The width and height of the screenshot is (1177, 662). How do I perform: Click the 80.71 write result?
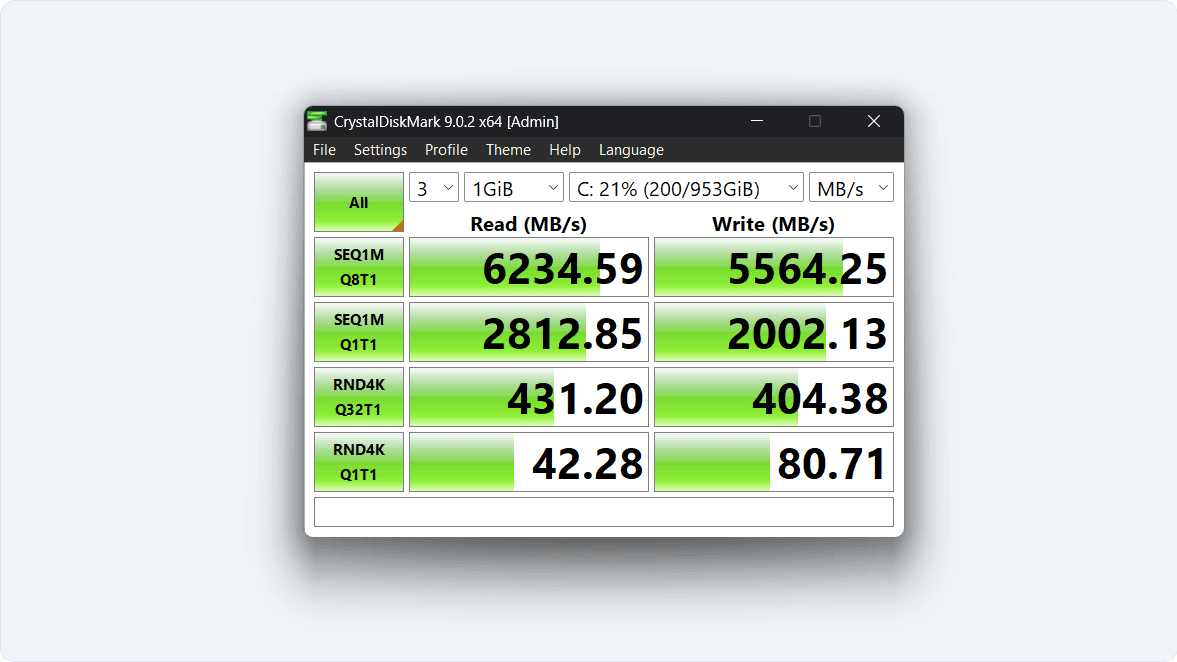pyautogui.click(x=774, y=462)
